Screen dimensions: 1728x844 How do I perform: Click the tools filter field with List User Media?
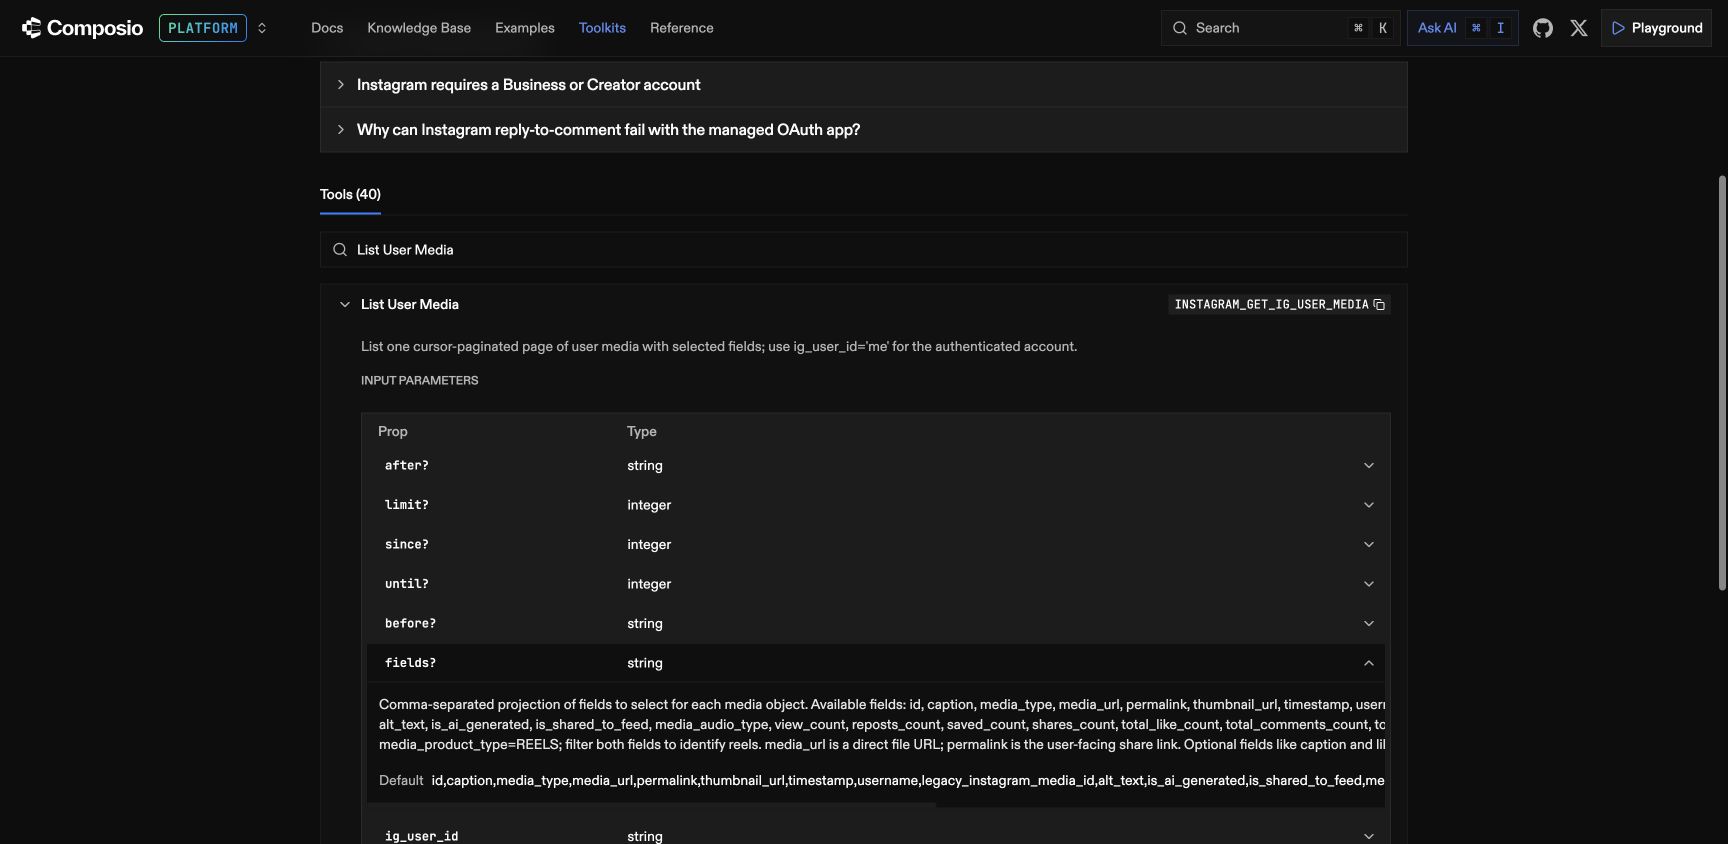[x=864, y=250]
